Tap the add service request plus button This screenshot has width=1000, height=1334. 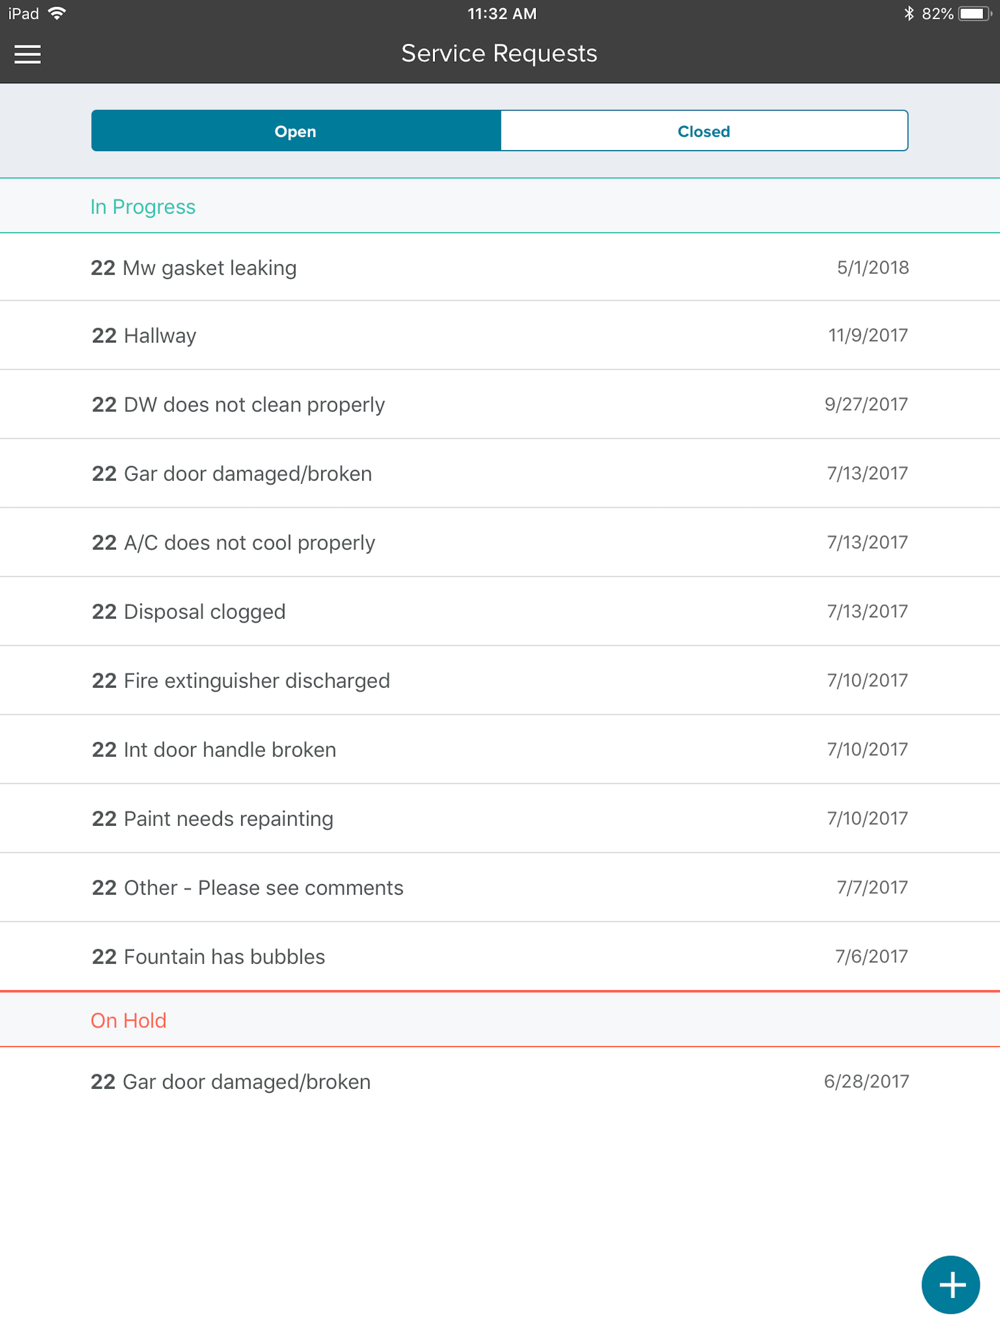point(950,1284)
